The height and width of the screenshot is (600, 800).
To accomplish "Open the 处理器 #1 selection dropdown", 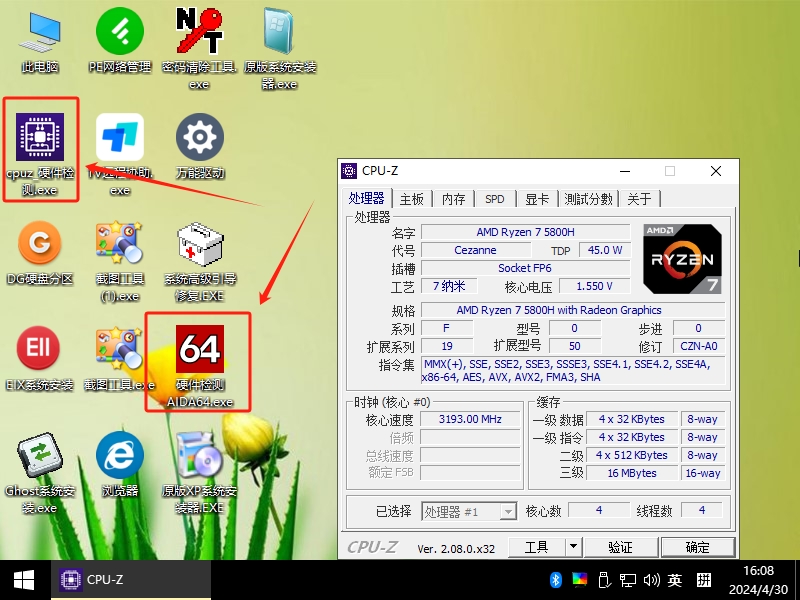I will 468,512.
